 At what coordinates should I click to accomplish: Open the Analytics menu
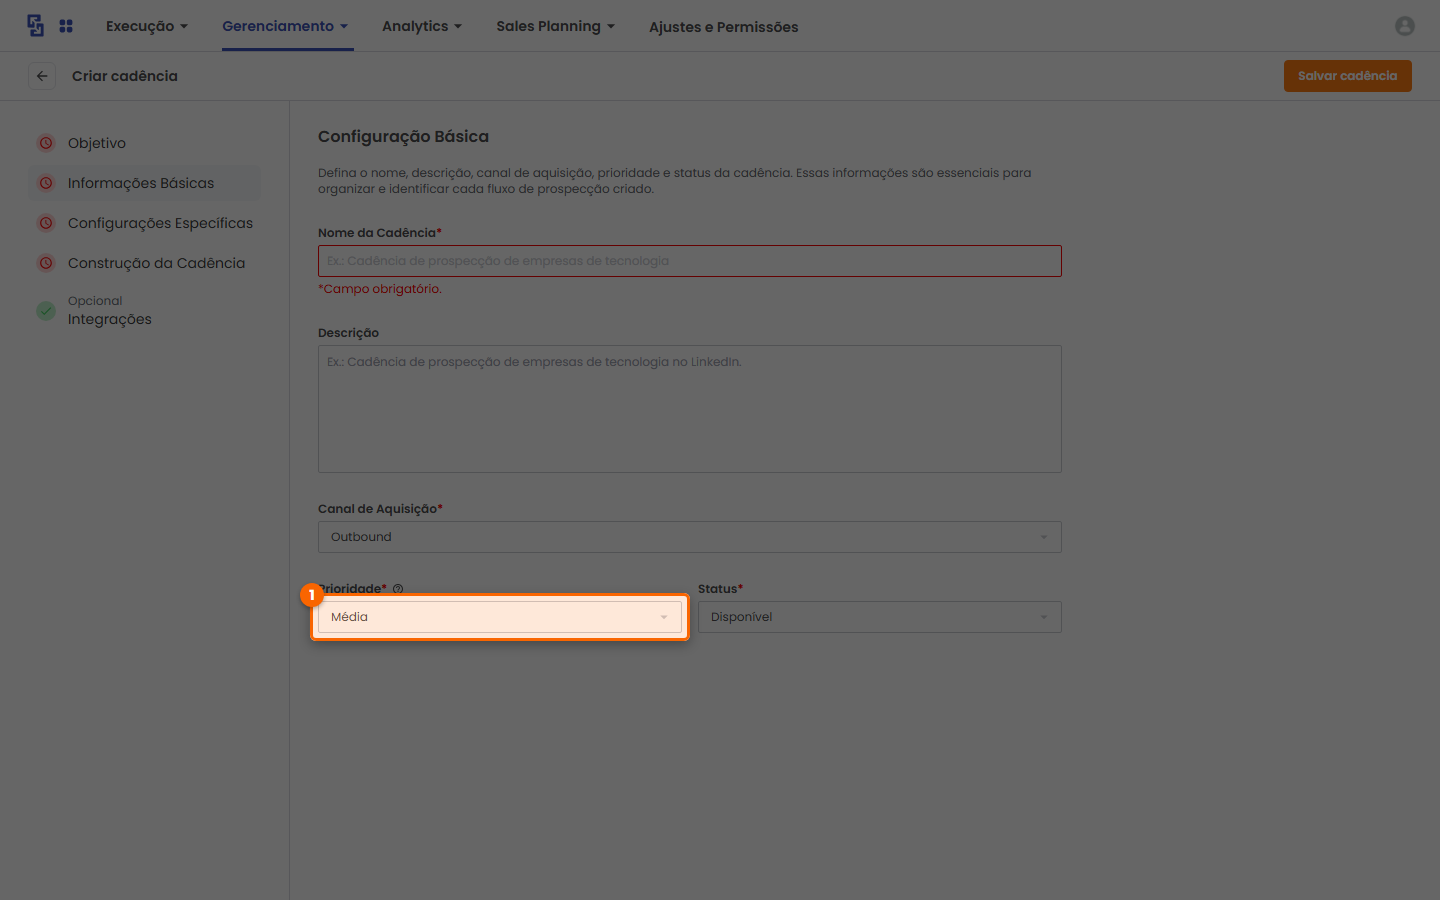point(422,26)
